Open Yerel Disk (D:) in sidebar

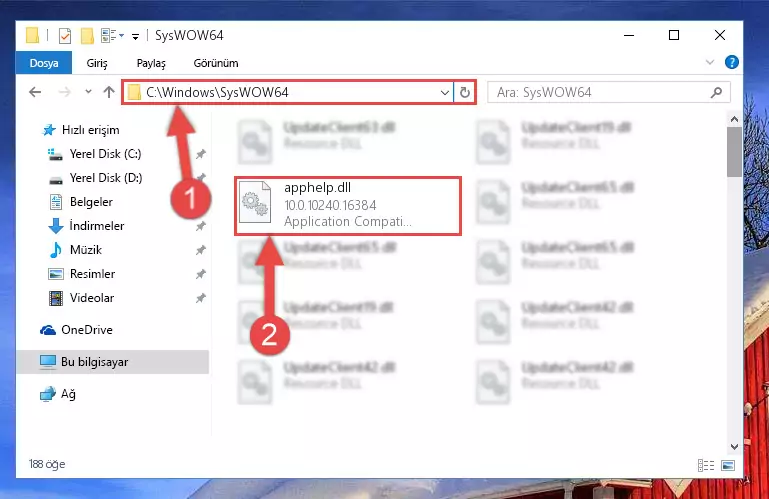[x=96, y=178]
